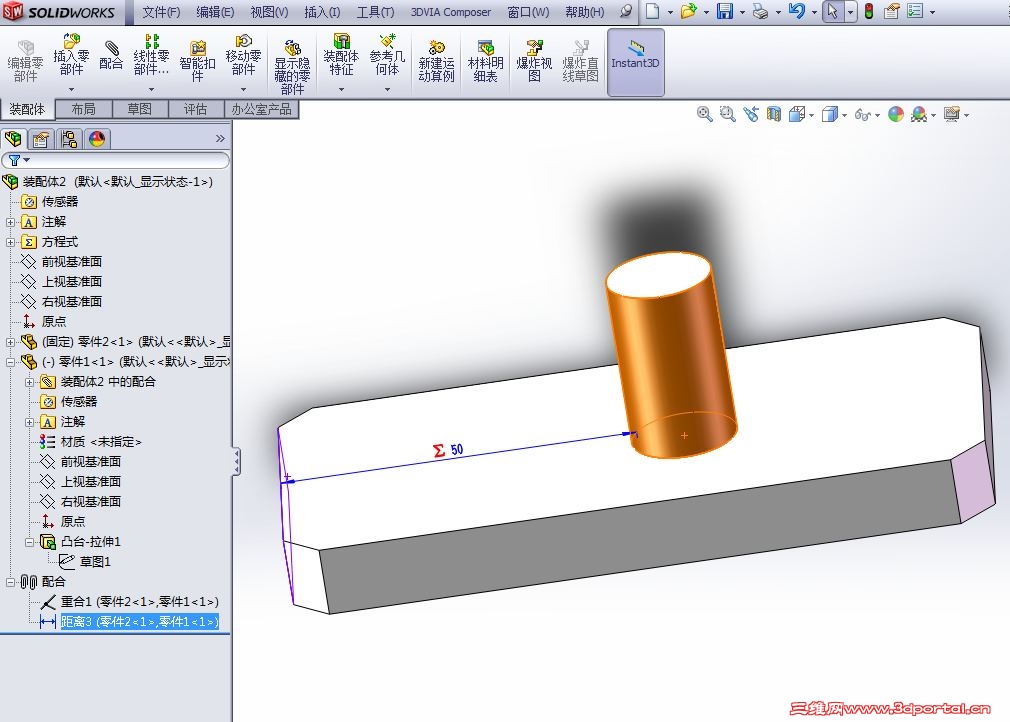Click the Edit Component tool
1010x722 pixels.
(x=25, y=62)
